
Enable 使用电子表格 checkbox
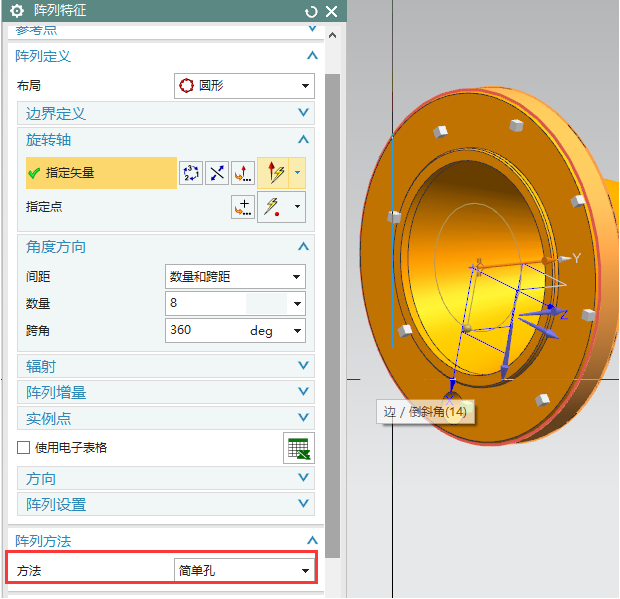coord(24,448)
